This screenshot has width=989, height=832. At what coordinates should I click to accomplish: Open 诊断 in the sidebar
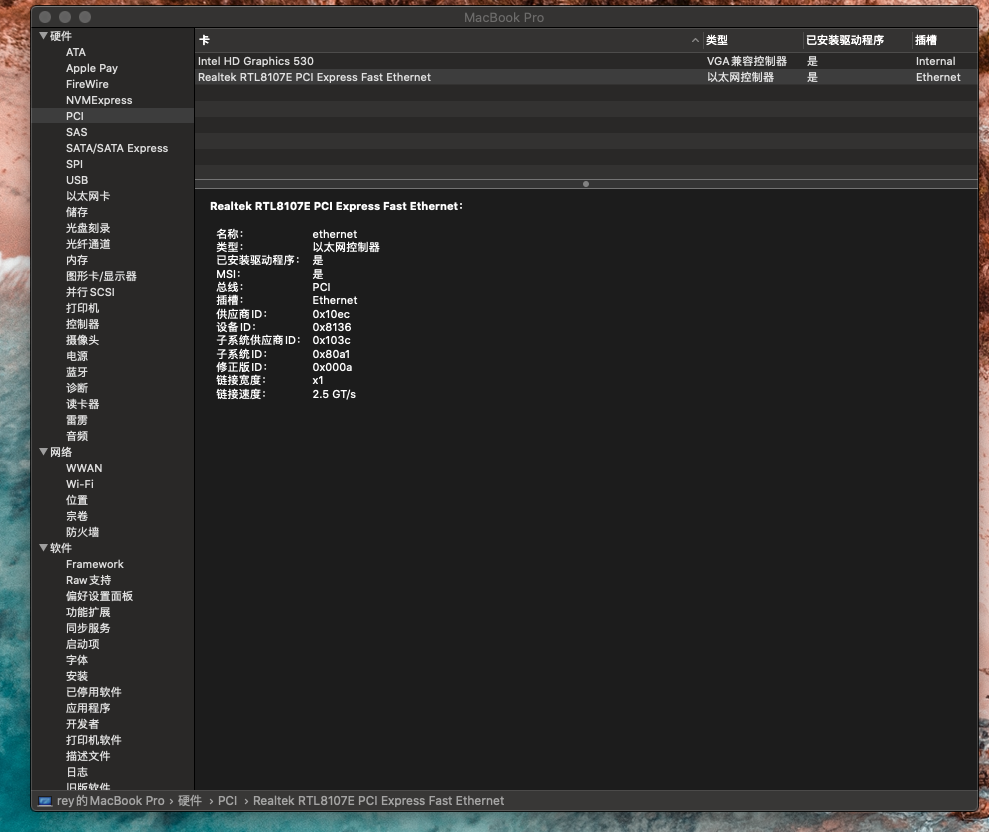[76, 388]
